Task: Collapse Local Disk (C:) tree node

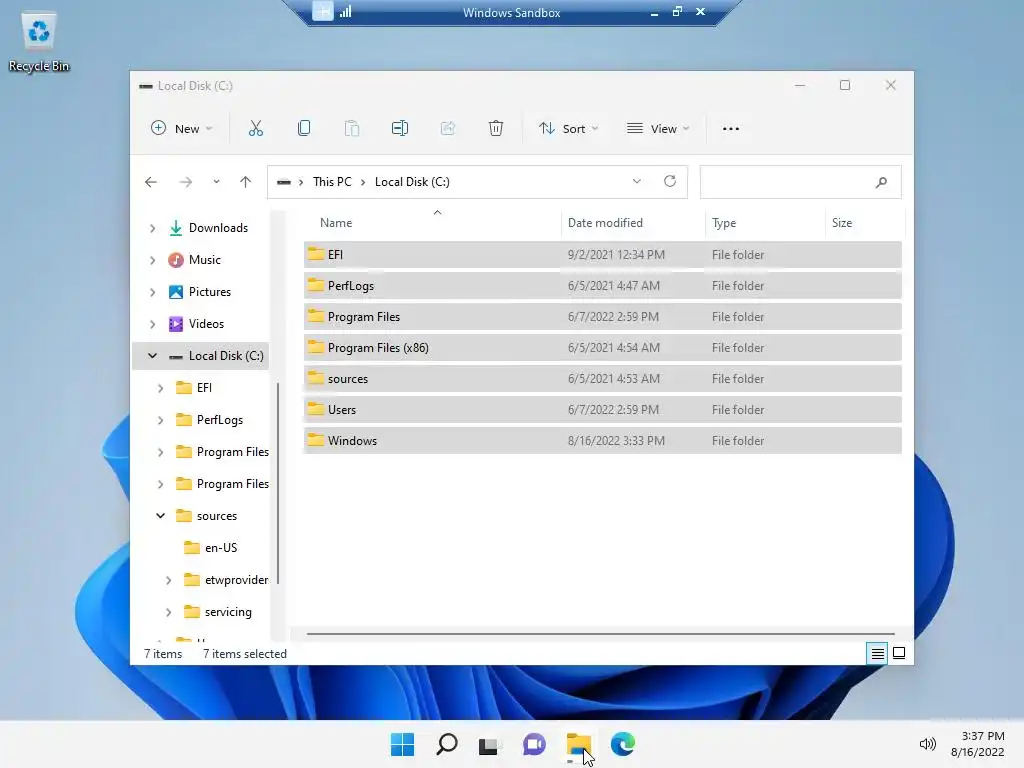Action: (153, 356)
